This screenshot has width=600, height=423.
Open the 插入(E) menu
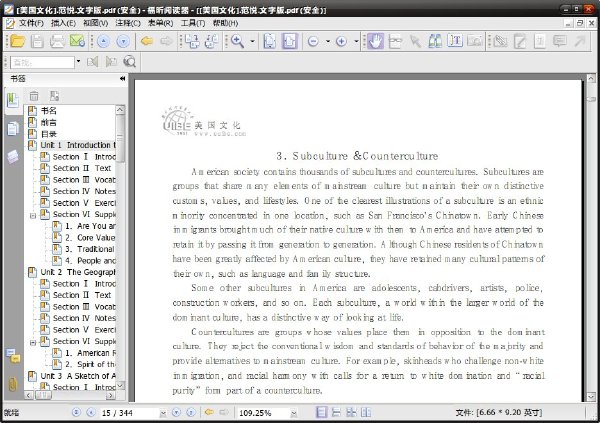[x=64, y=23]
